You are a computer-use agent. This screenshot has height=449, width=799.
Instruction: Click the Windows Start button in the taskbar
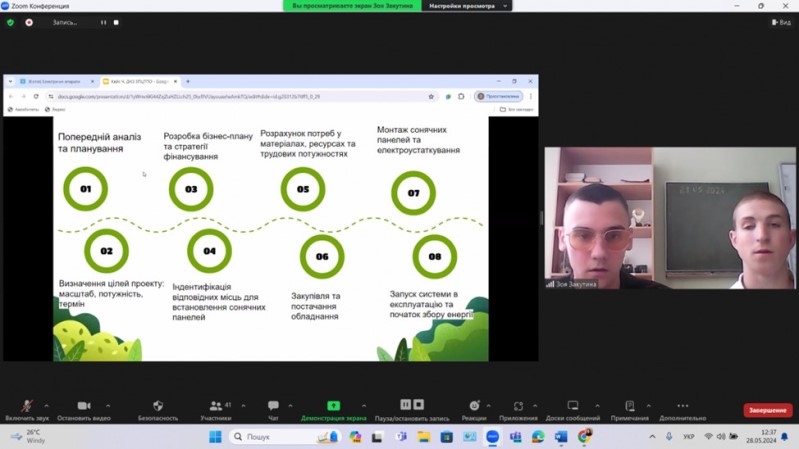pos(215,437)
